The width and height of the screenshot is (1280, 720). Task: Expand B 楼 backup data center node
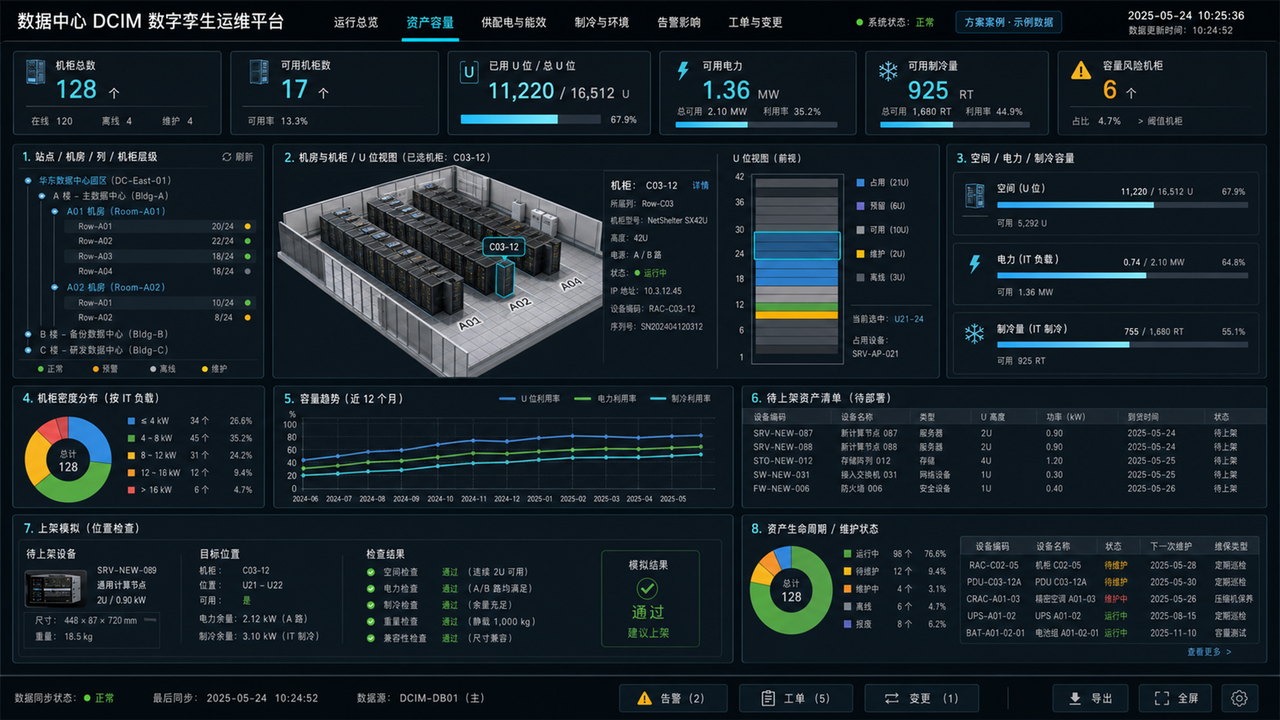(x=103, y=334)
